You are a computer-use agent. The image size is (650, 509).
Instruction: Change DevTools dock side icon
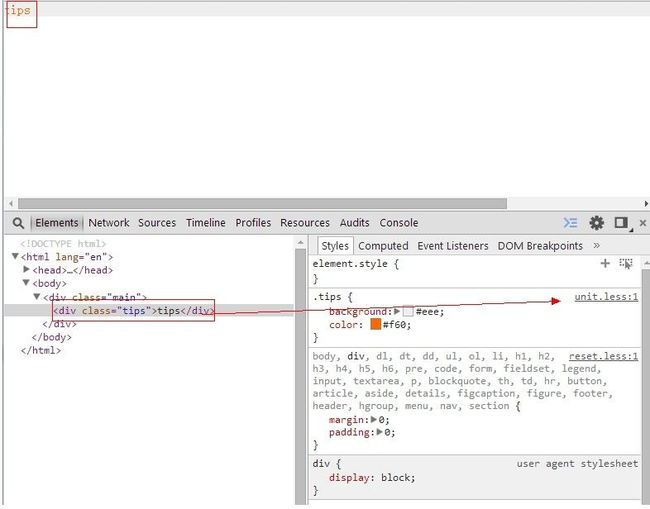[621, 223]
